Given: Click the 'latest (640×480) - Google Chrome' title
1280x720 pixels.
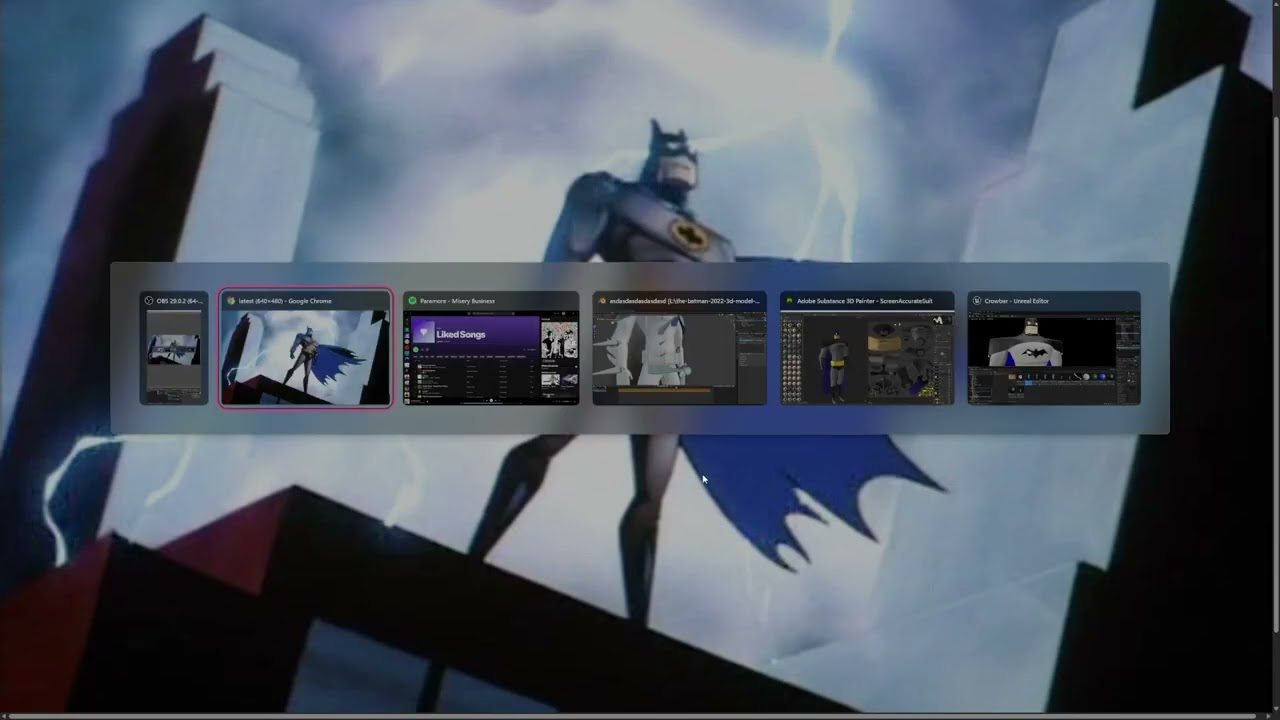Looking at the screenshot, I should click(x=285, y=301).
